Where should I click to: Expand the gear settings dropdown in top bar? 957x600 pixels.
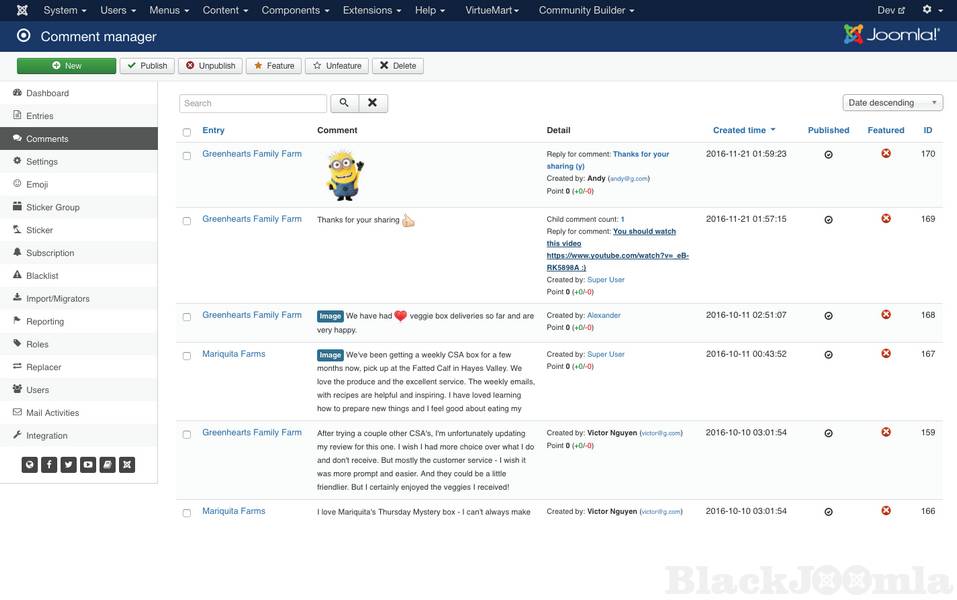click(931, 10)
